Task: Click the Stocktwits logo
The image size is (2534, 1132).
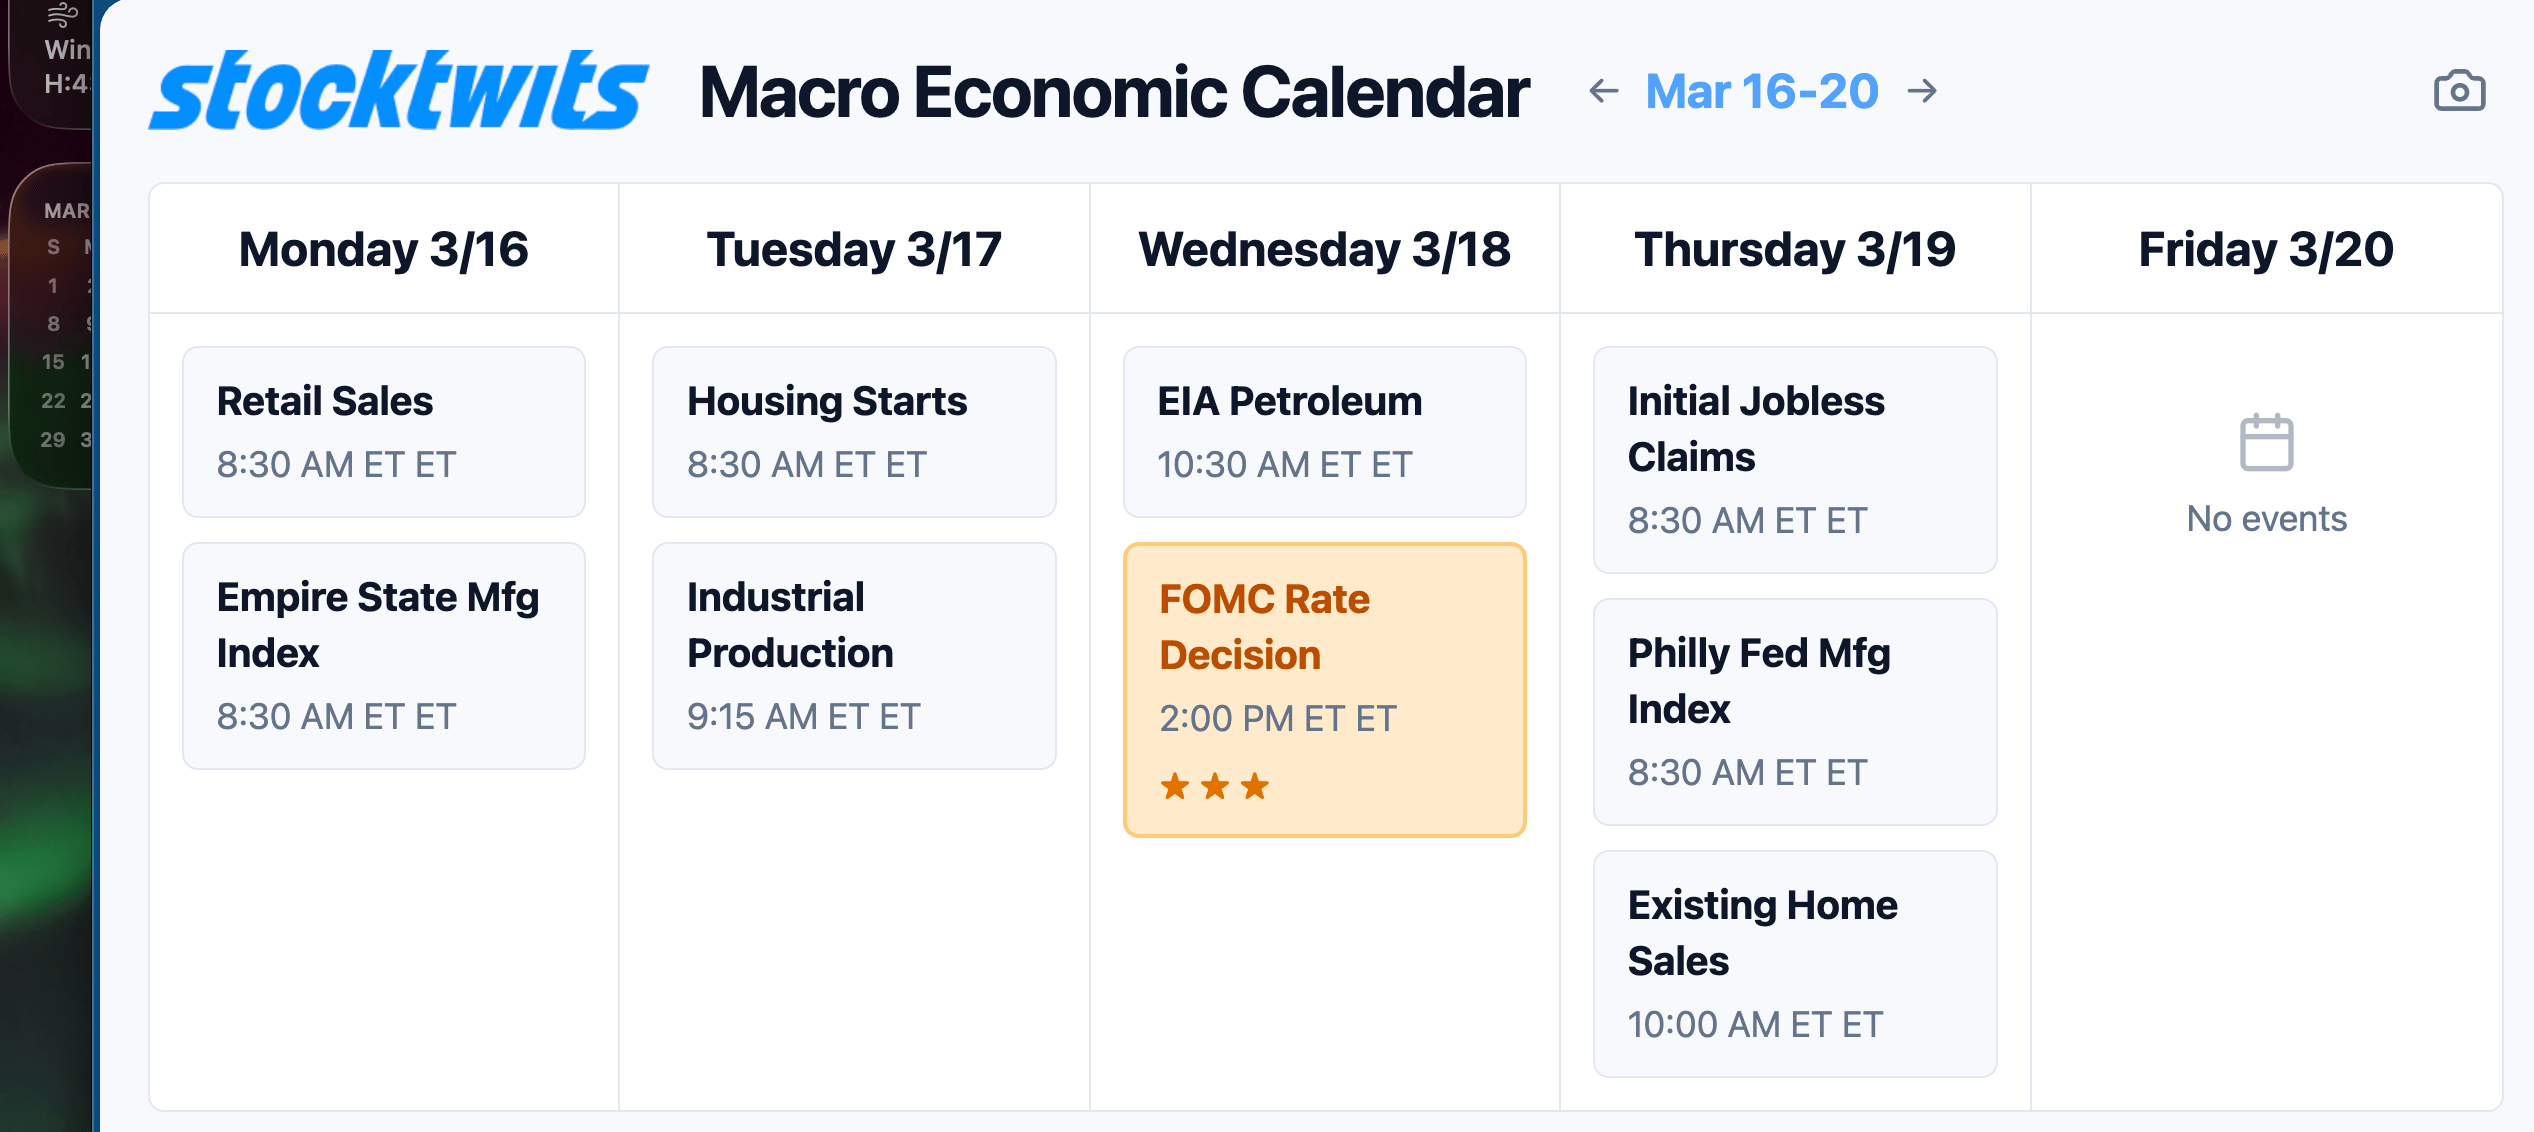Action: [398, 91]
